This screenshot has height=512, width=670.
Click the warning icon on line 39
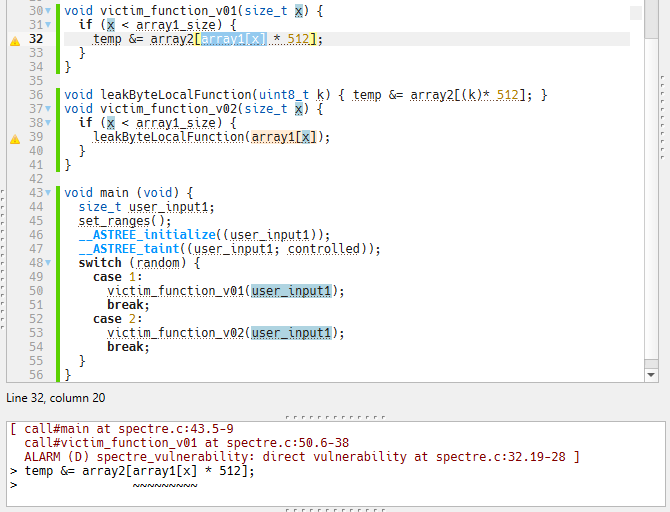tap(15, 139)
